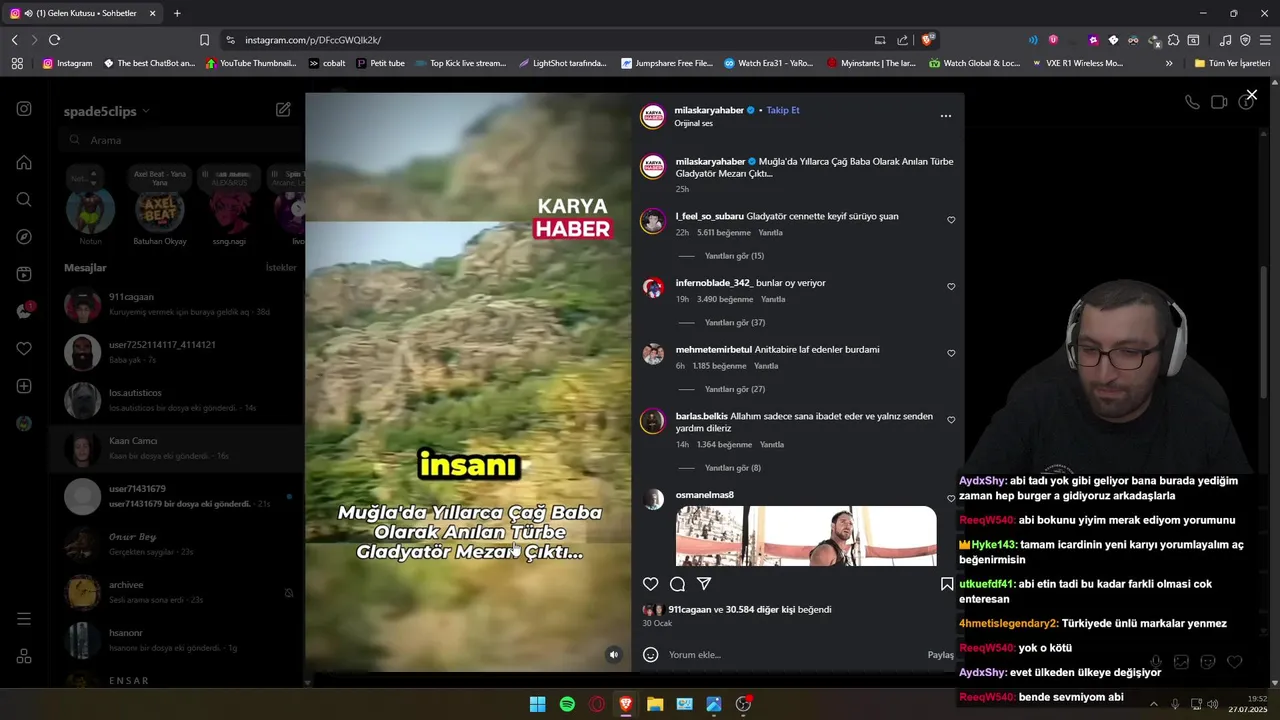The image size is (1280, 720).
Task: Expand replies 'Yanıtları gör (8)'
Action: (733, 468)
